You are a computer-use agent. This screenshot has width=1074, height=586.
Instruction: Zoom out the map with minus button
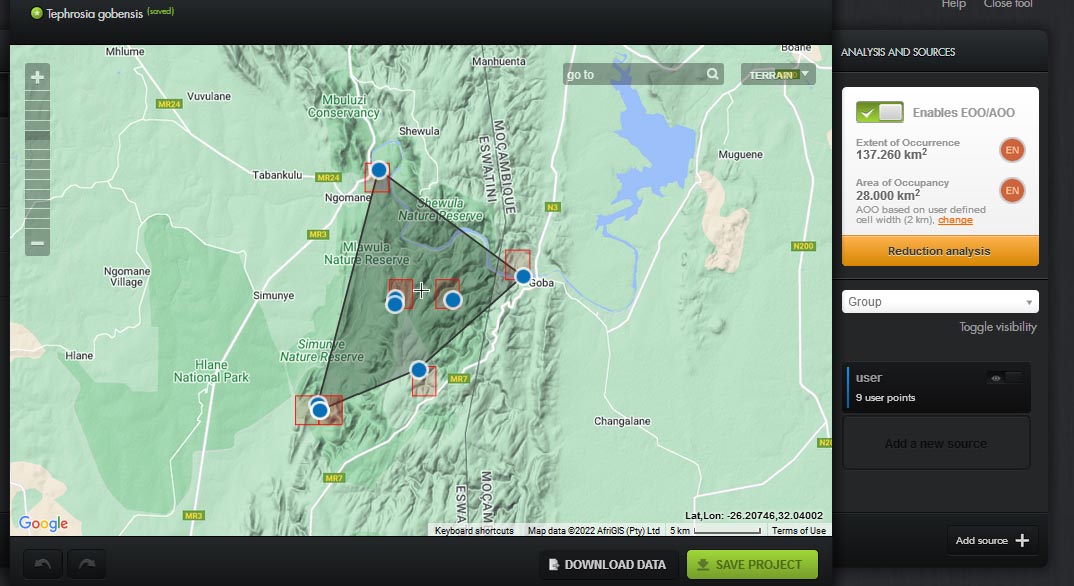pyautogui.click(x=37, y=242)
